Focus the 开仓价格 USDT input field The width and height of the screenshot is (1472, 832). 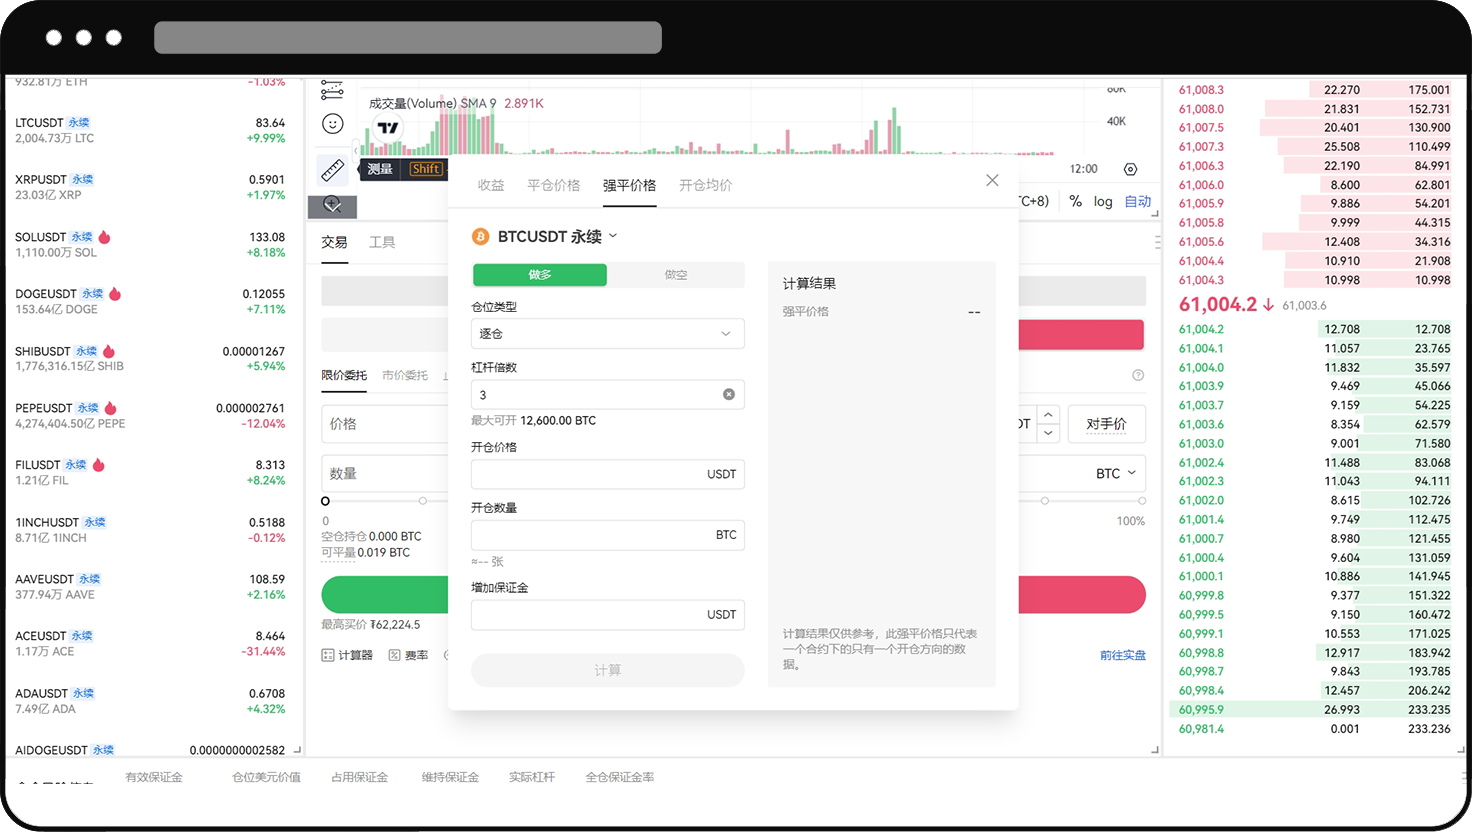tap(608, 474)
